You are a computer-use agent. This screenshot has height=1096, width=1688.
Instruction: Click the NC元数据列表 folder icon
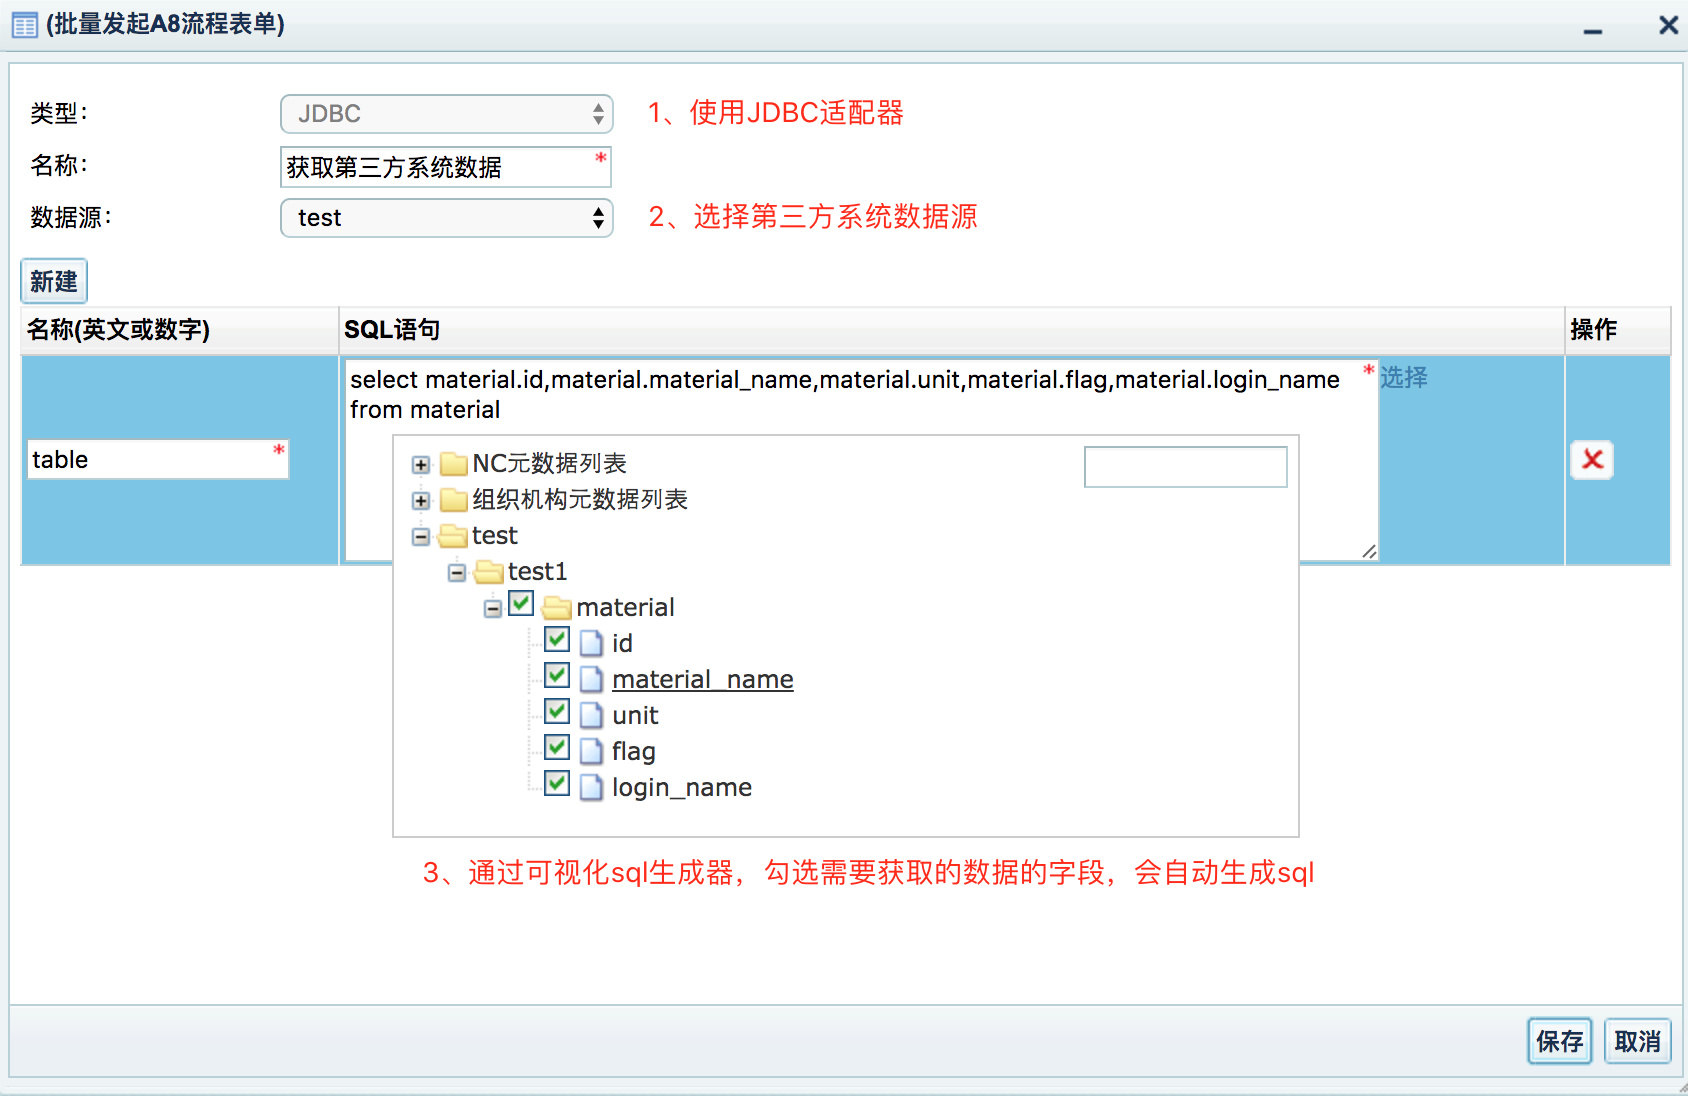[x=454, y=464]
